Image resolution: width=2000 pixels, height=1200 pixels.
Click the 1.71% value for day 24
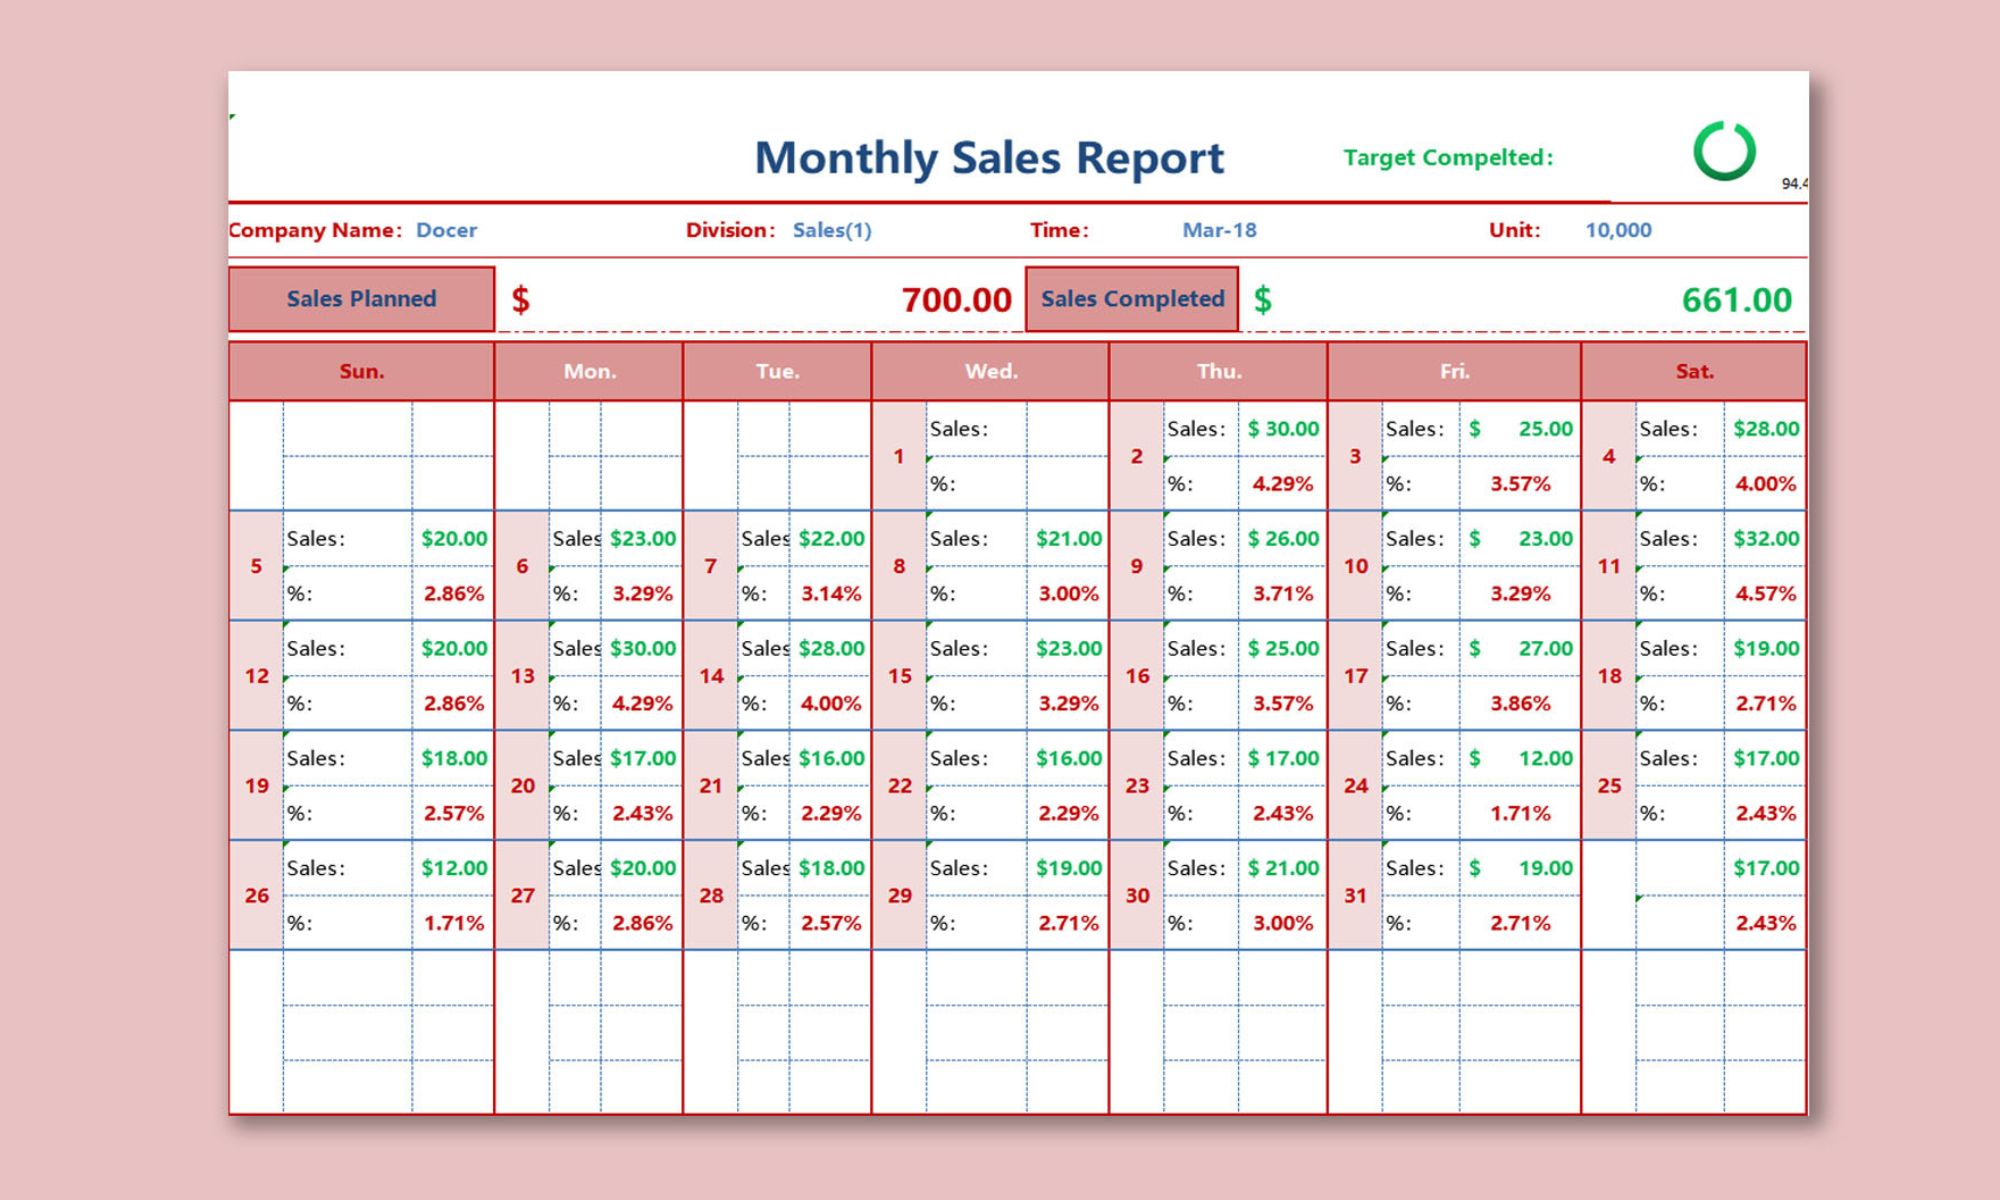(x=1520, y=814)
